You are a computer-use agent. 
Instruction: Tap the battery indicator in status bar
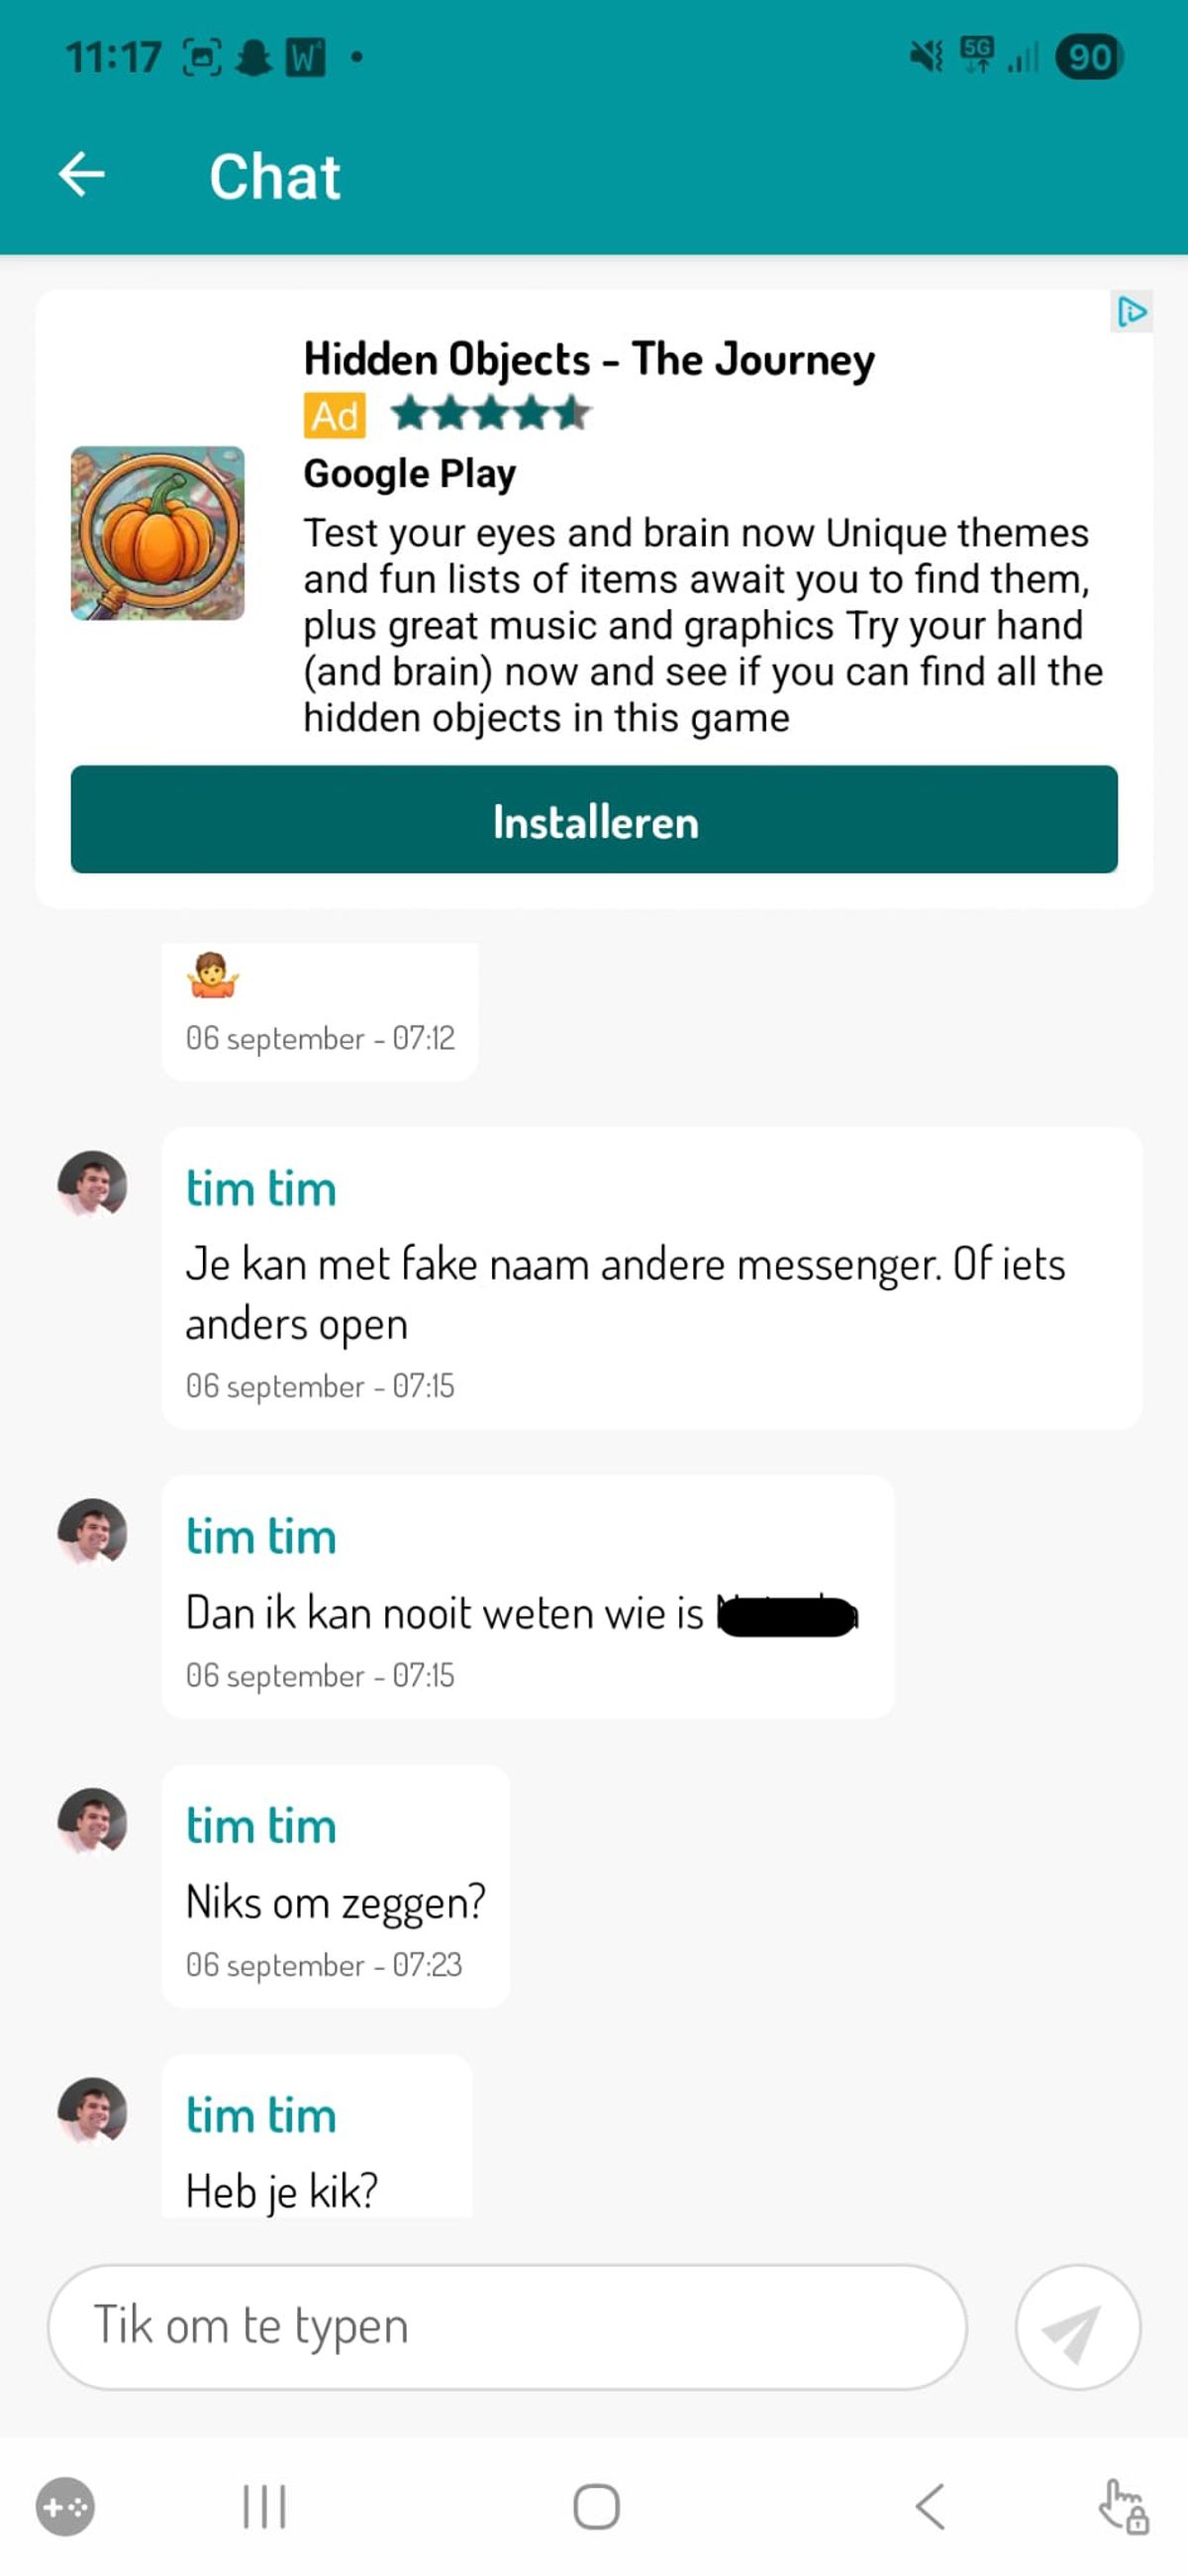click(1089, 57)
